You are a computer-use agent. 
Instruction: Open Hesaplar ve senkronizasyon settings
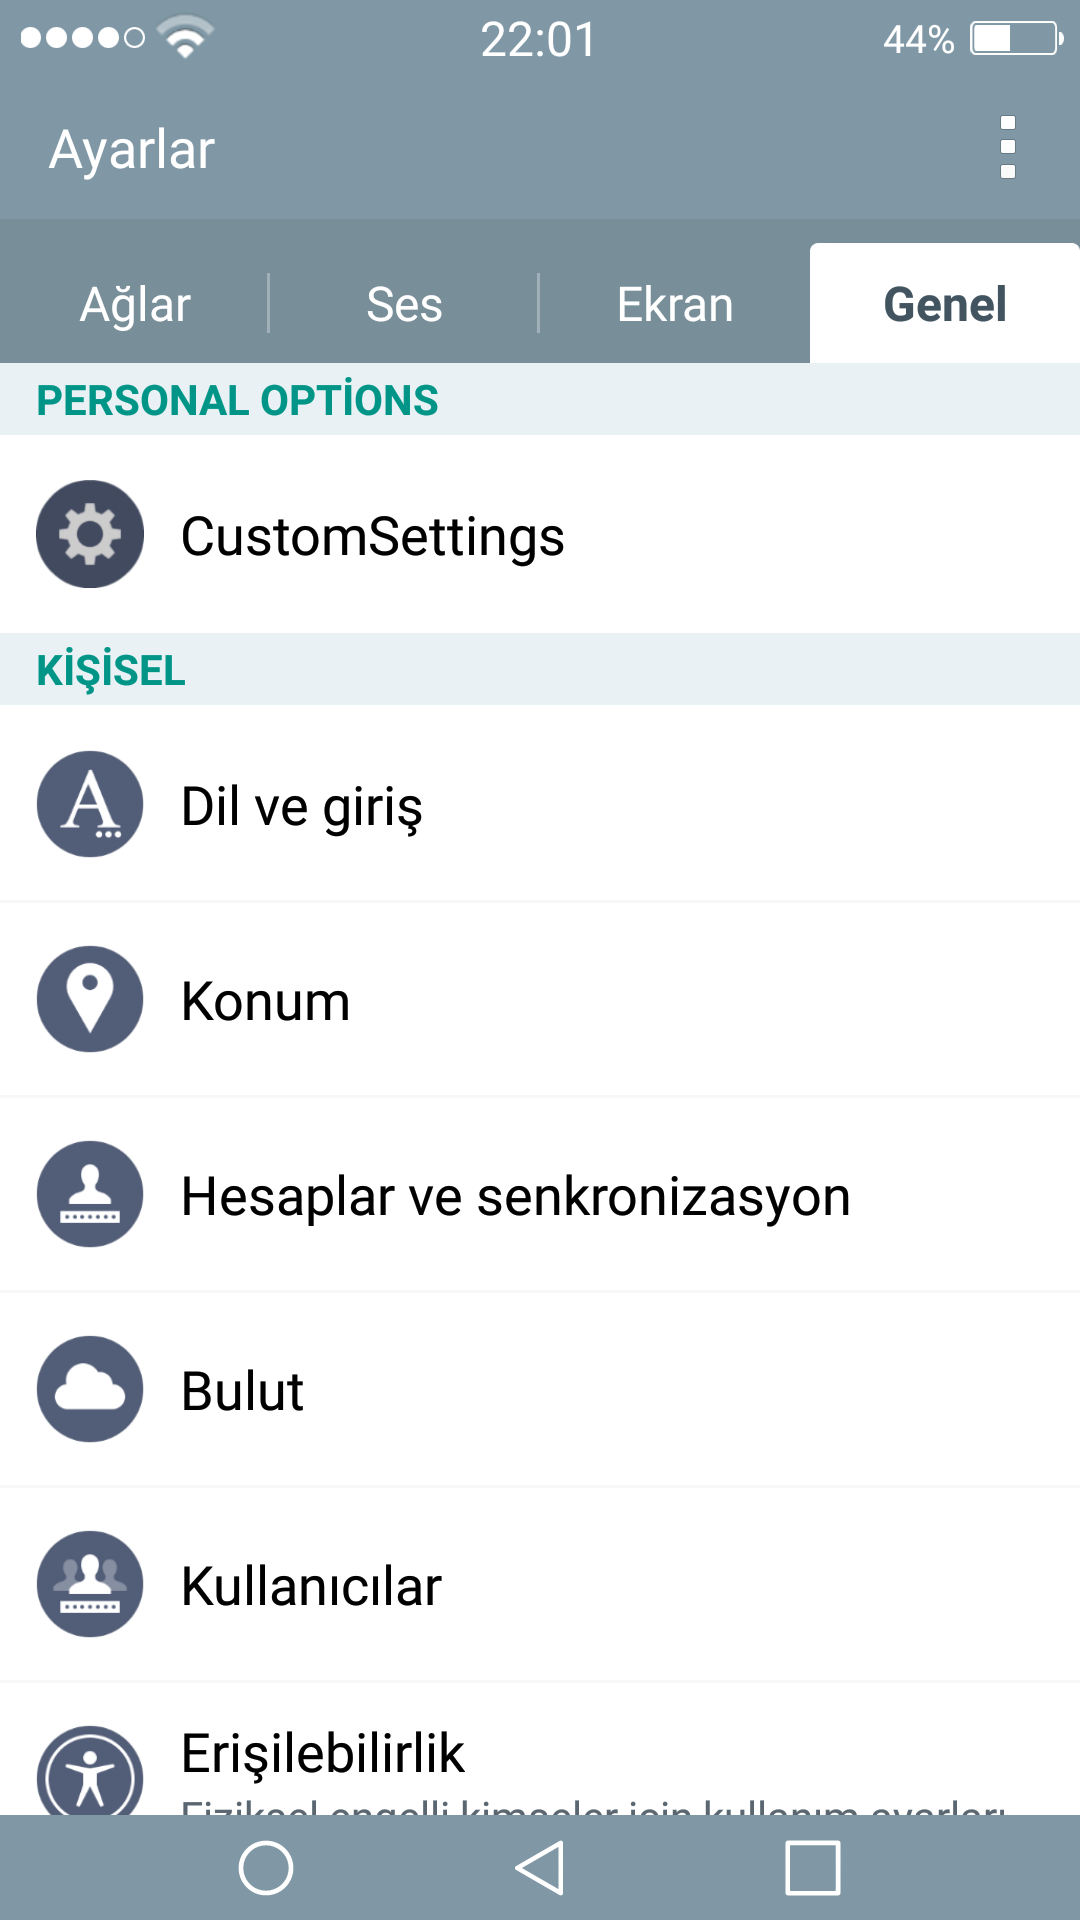pos(540,1194)
